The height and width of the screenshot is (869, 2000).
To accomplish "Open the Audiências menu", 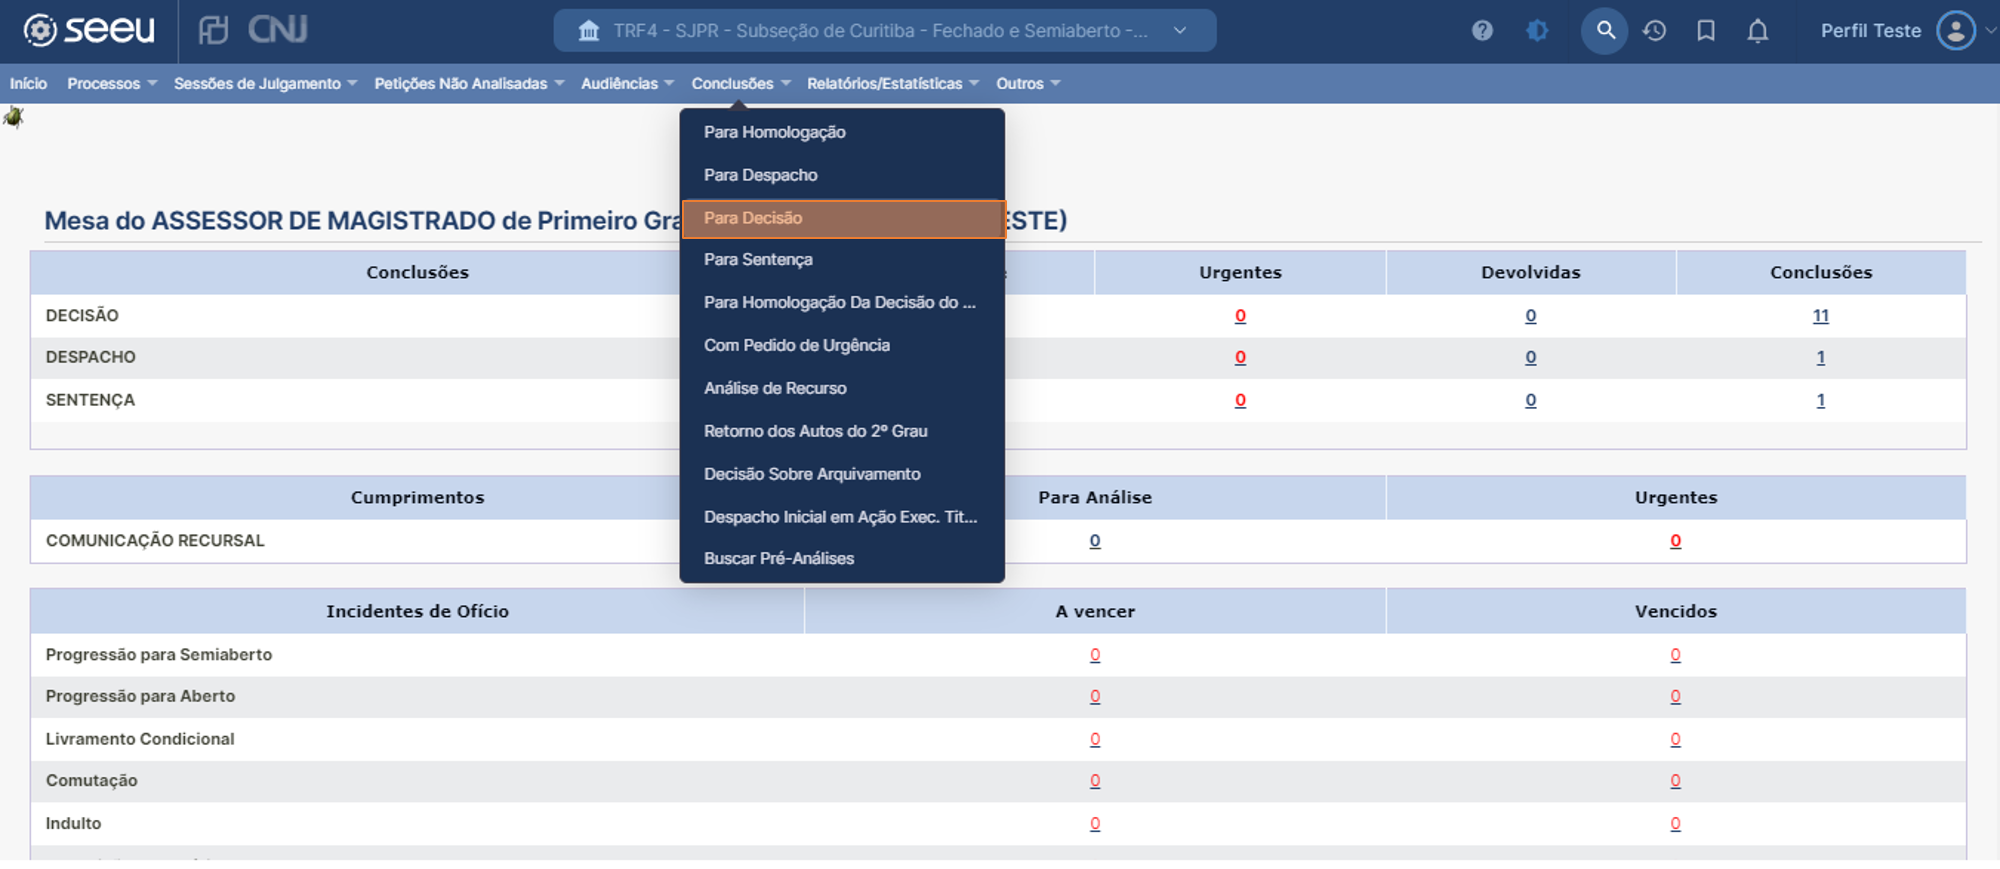I will pos(627,84).
